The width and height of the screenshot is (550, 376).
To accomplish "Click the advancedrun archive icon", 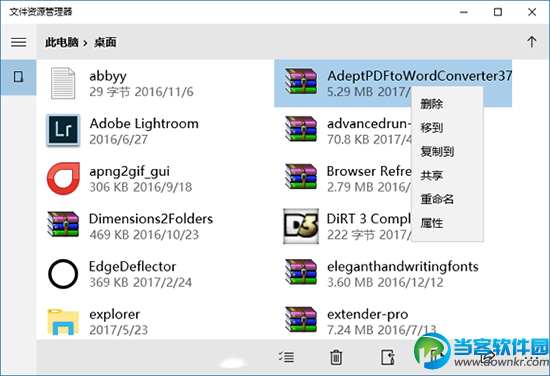I will click(301, 129).
